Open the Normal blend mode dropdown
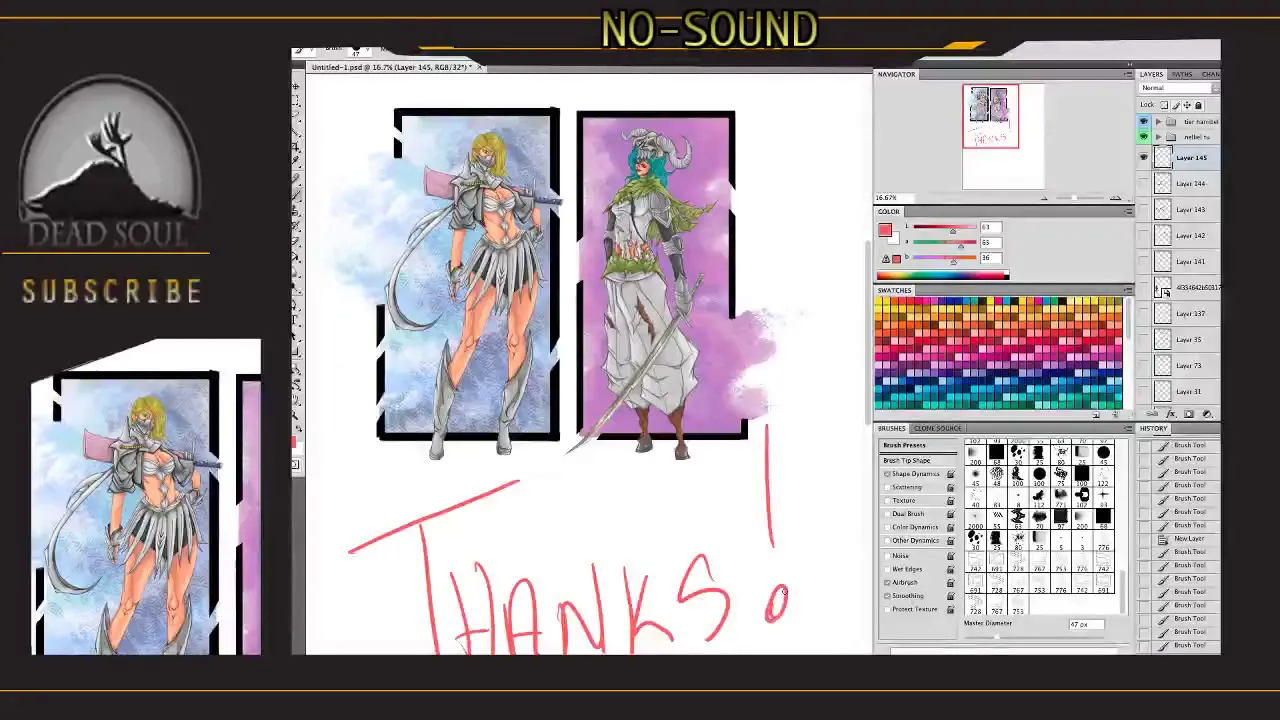Image resolution: width=1280 pixels, height=720 pixels. [x=1180, y=88]
